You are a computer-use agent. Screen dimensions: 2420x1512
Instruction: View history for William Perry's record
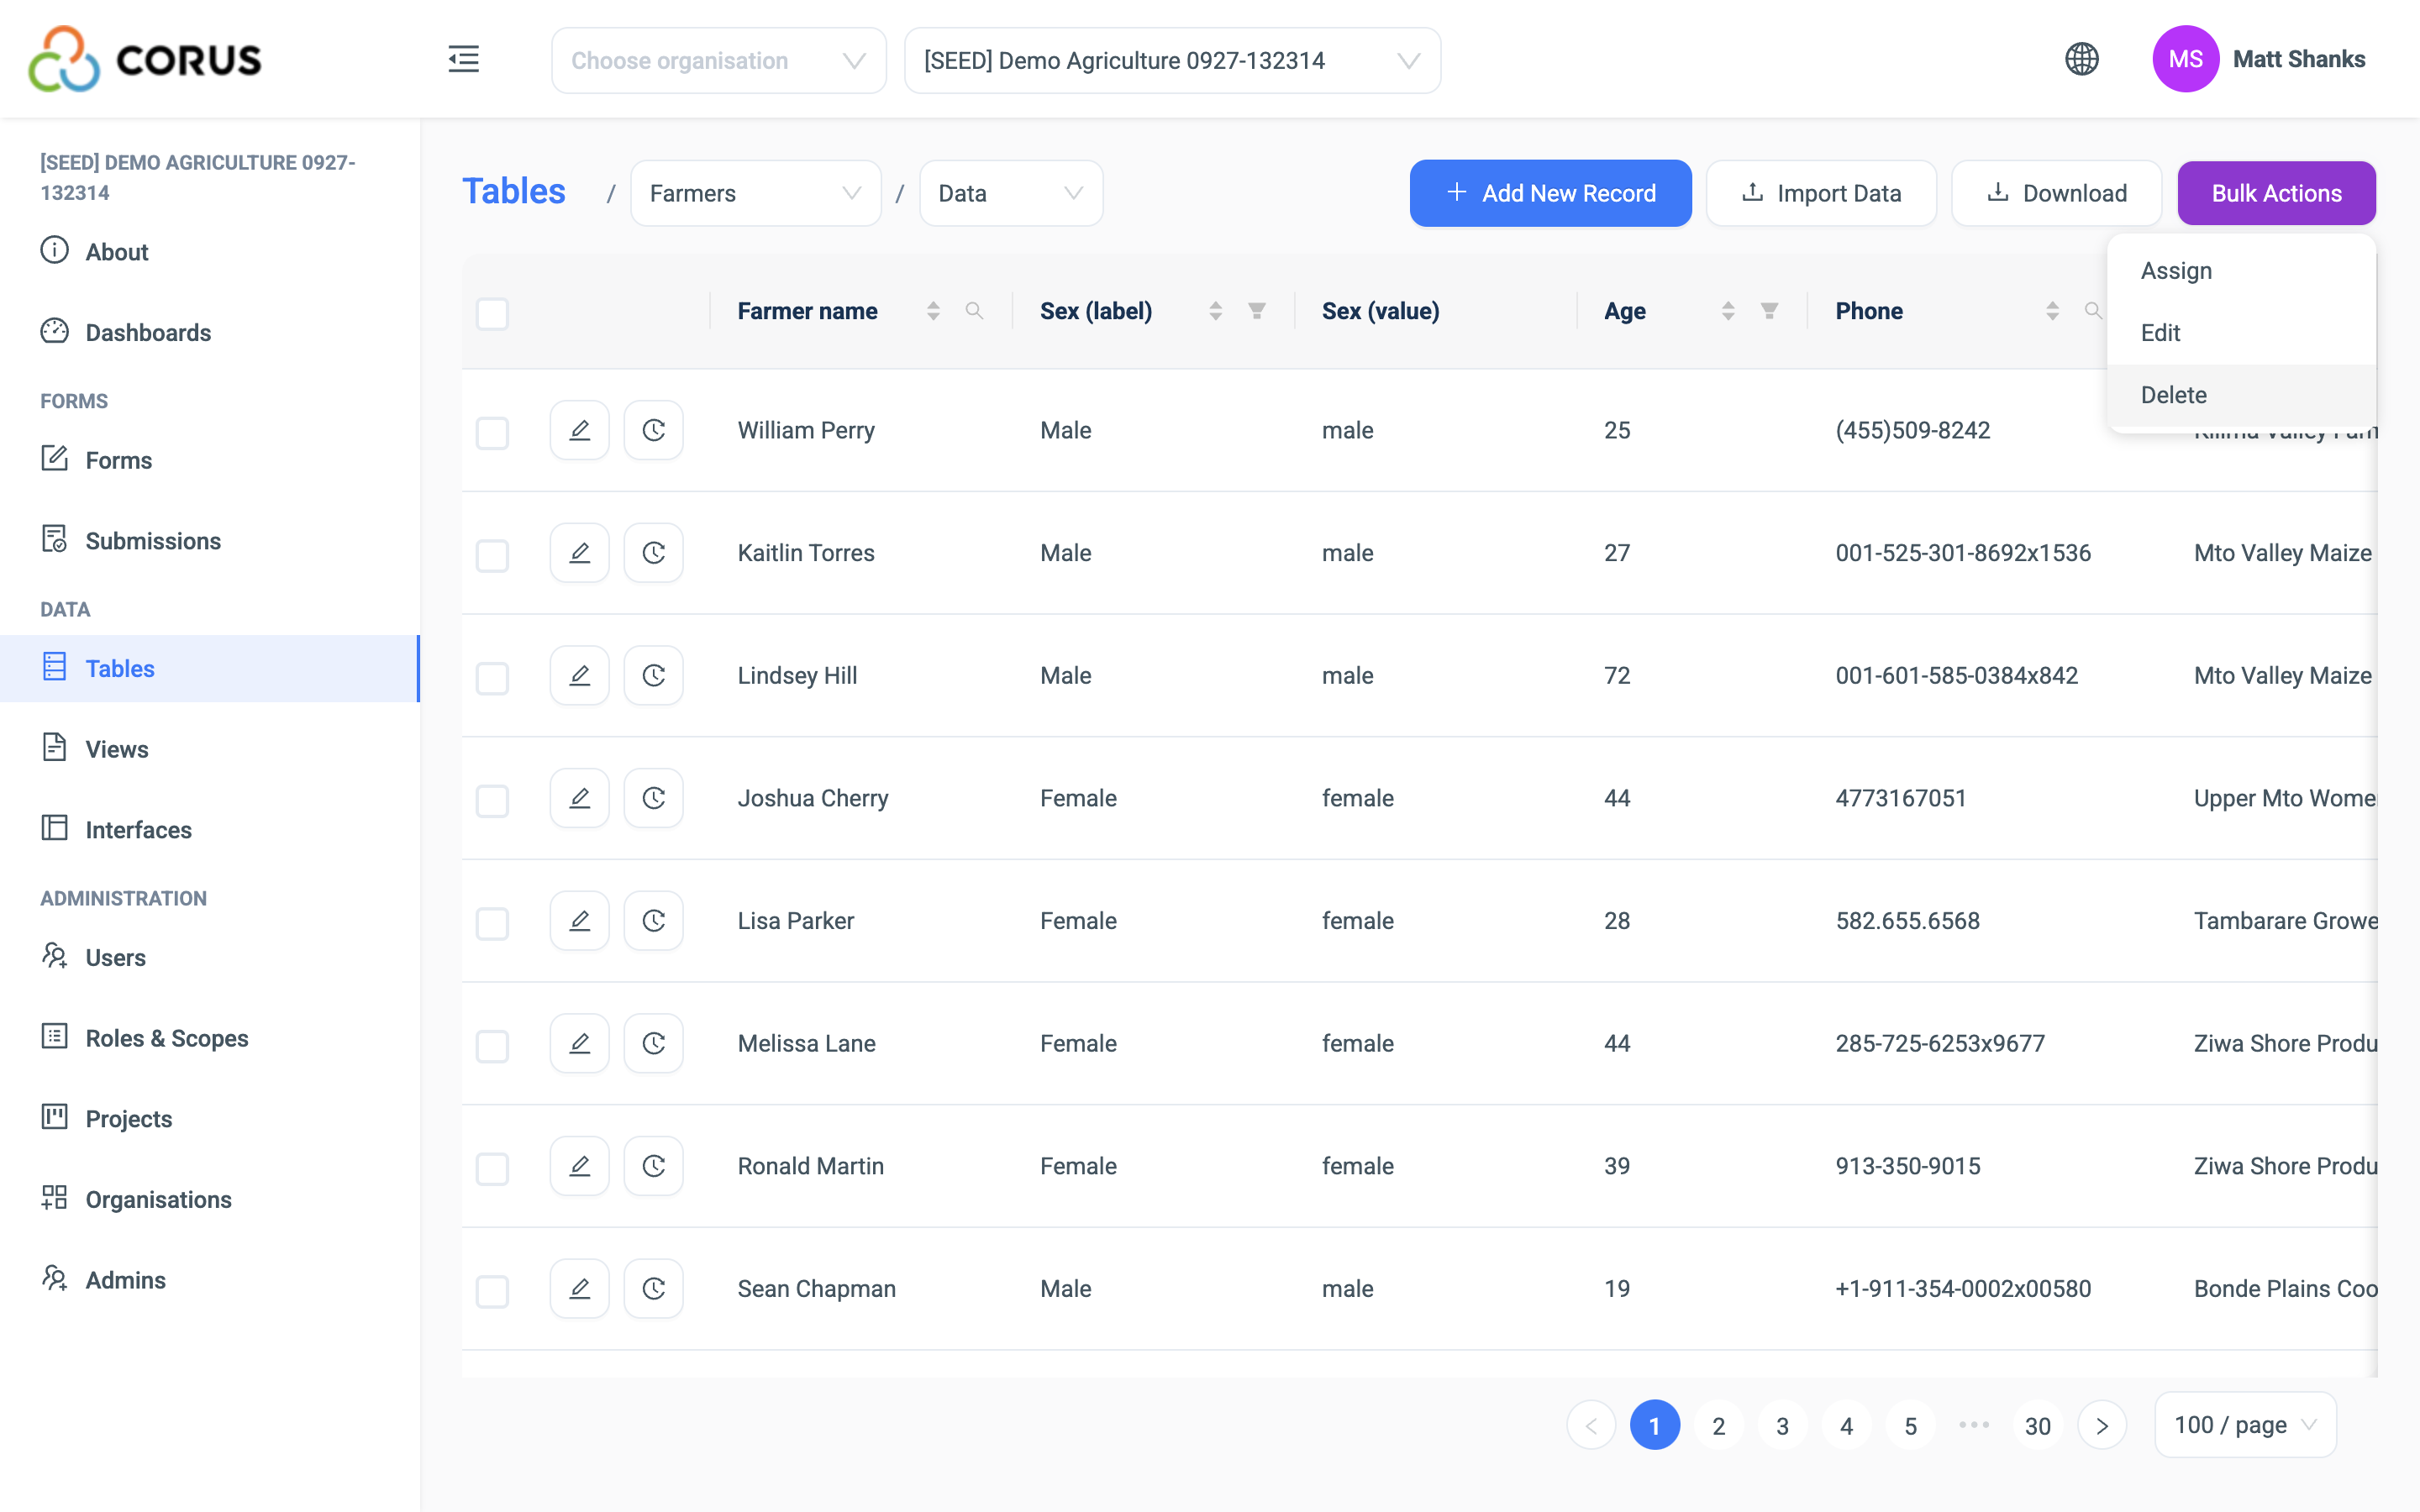(x=653, y=430)
